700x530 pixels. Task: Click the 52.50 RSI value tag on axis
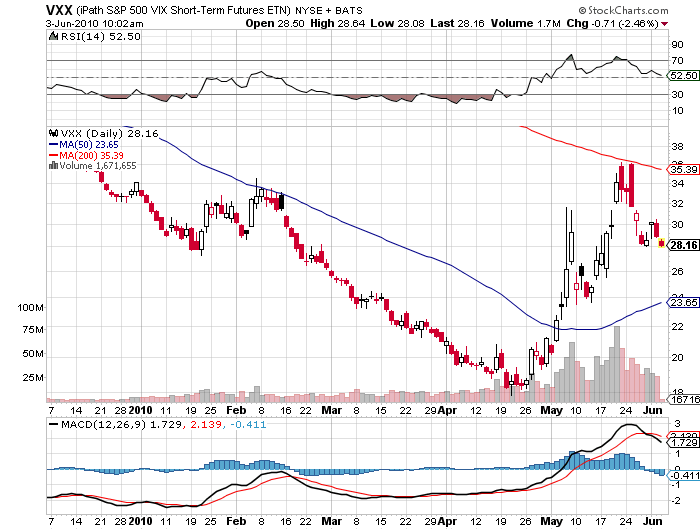tap(684, 75)
